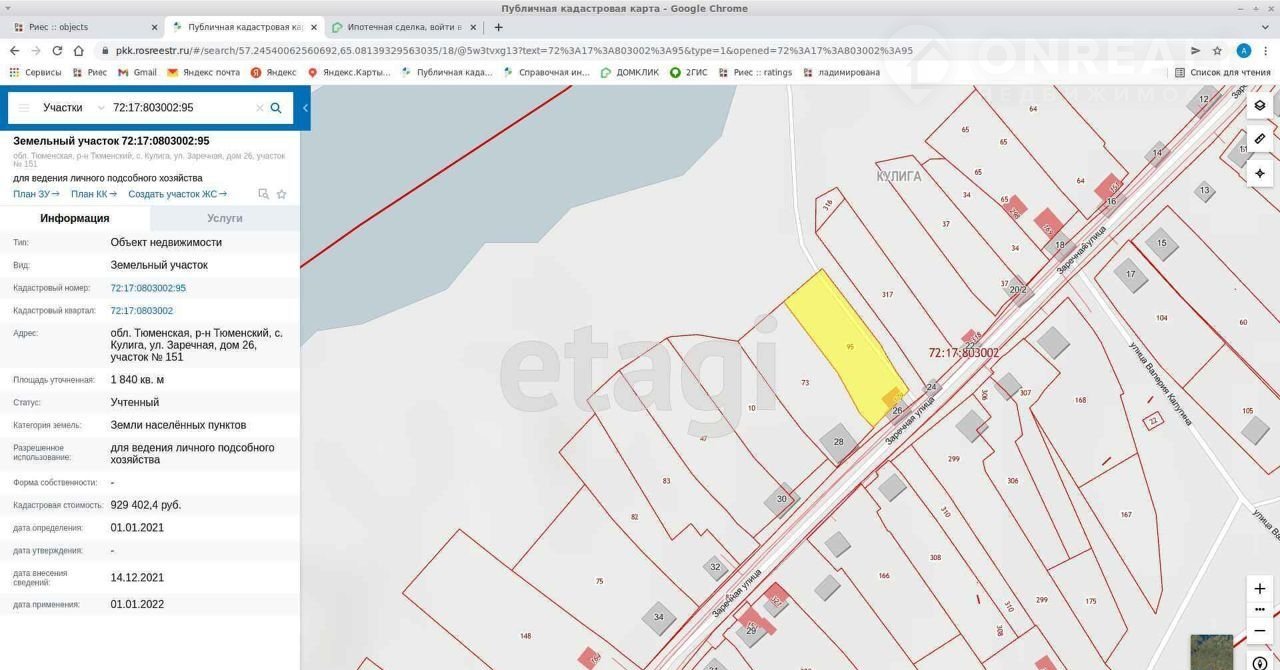Zoom in on the map

(x=1259, y=588)
